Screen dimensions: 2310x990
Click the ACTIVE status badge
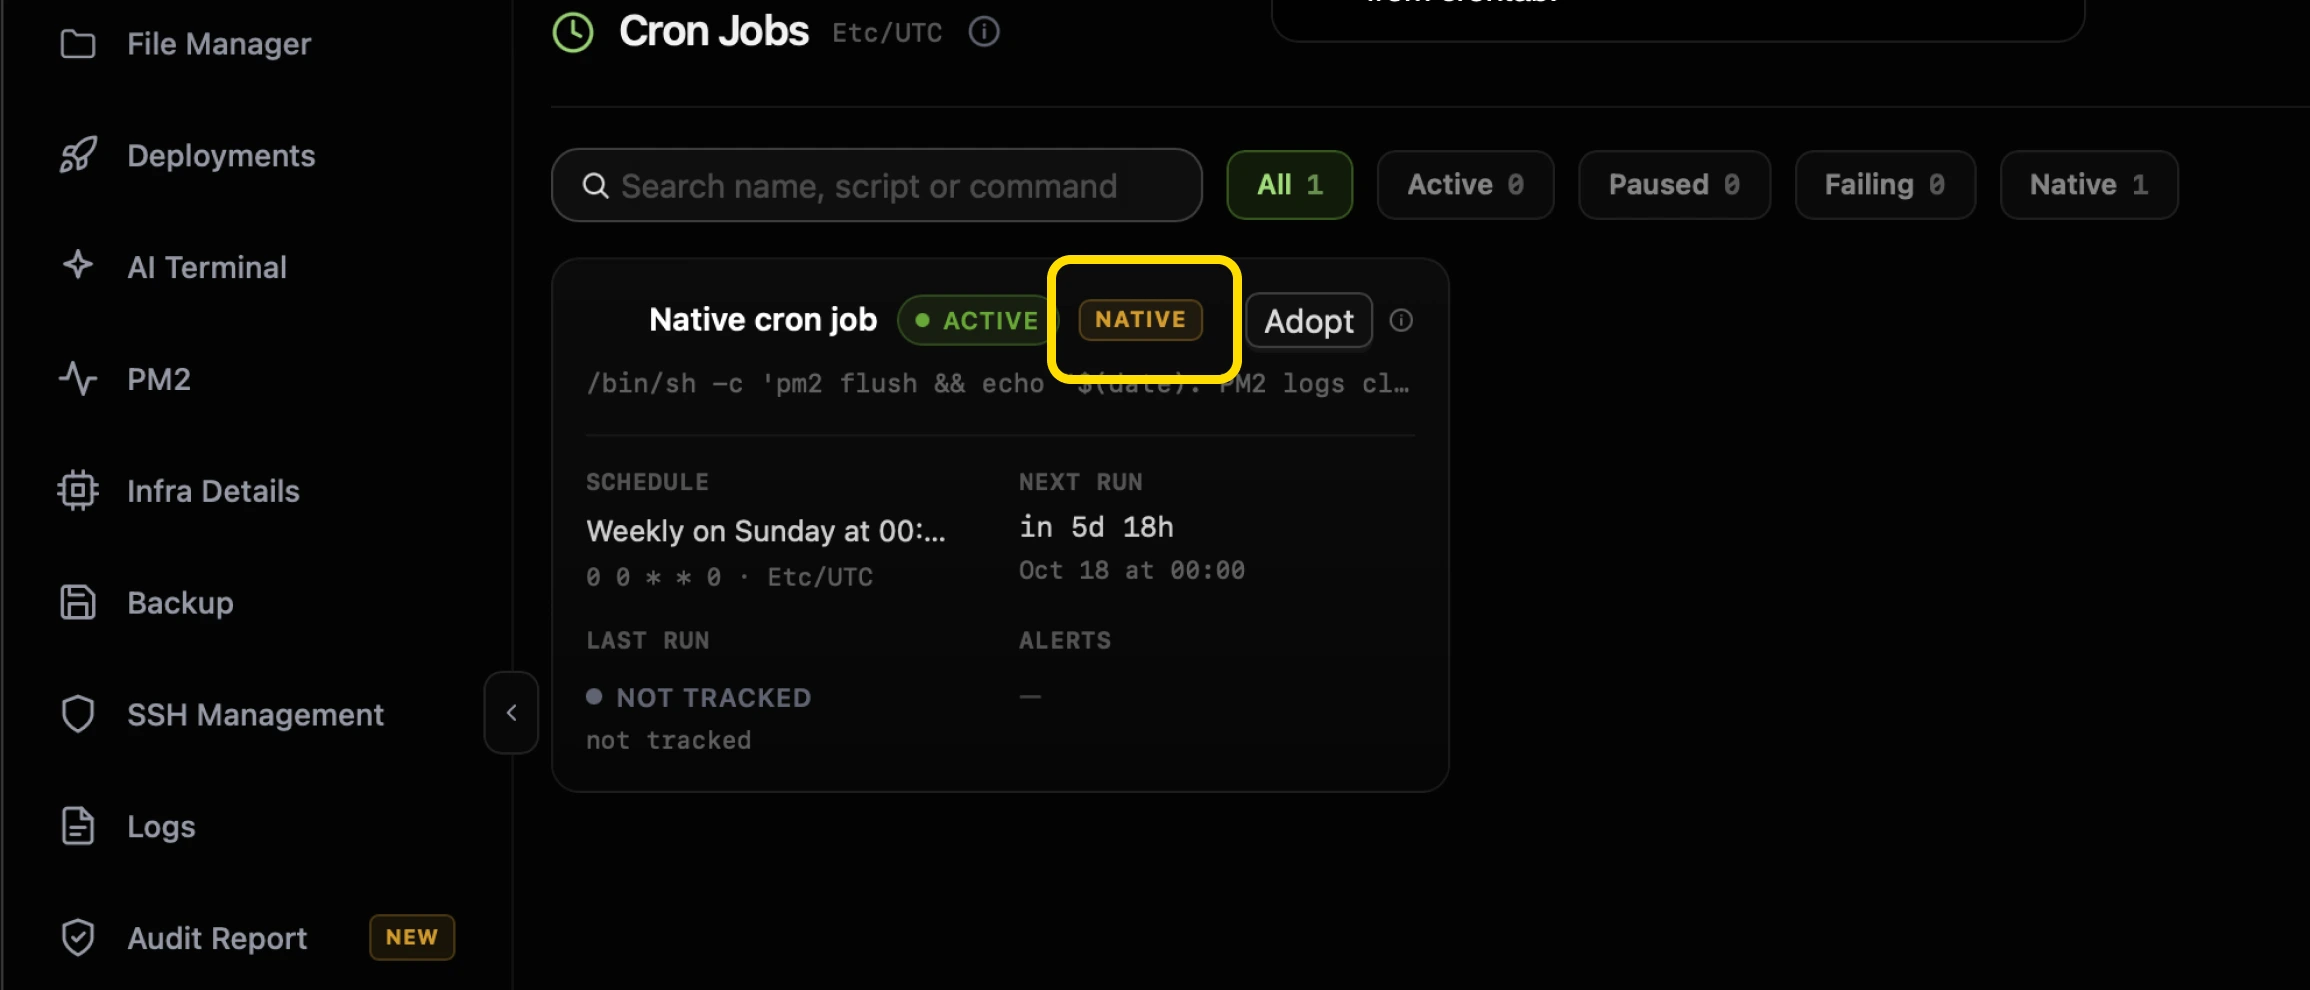tap(976, 320)
